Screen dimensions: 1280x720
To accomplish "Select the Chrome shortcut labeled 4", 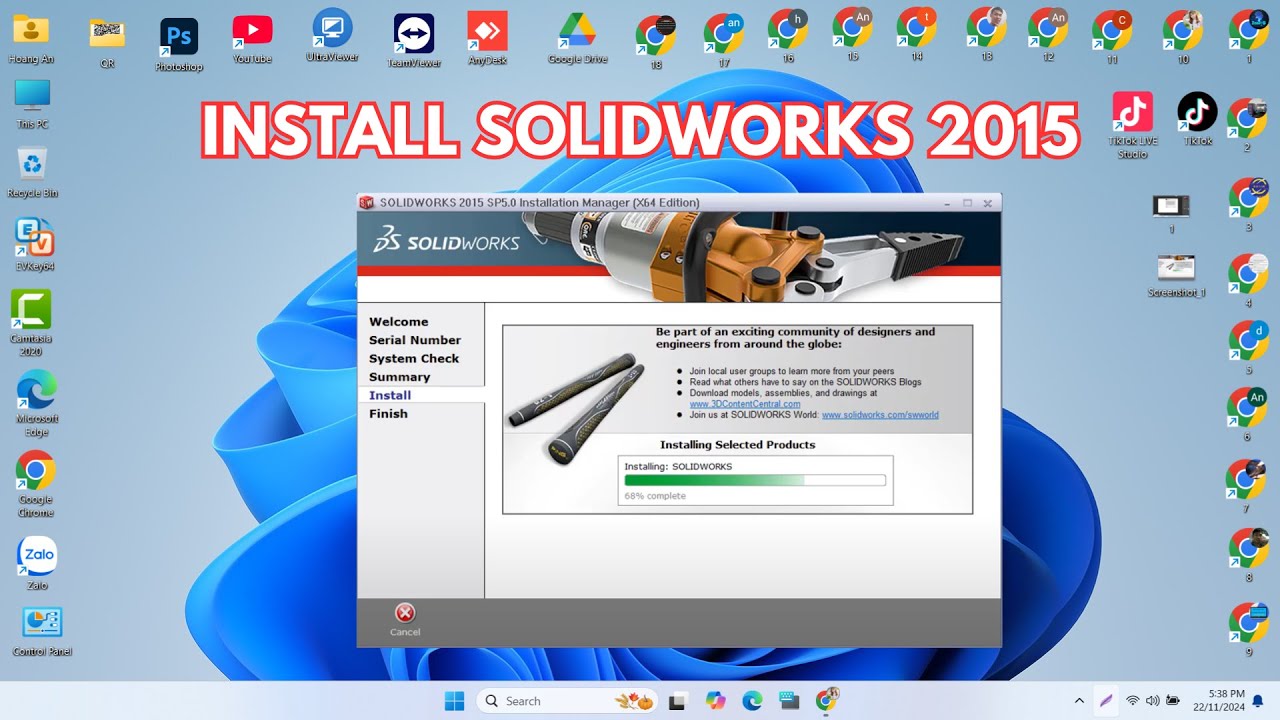I will pos(1248,281).
